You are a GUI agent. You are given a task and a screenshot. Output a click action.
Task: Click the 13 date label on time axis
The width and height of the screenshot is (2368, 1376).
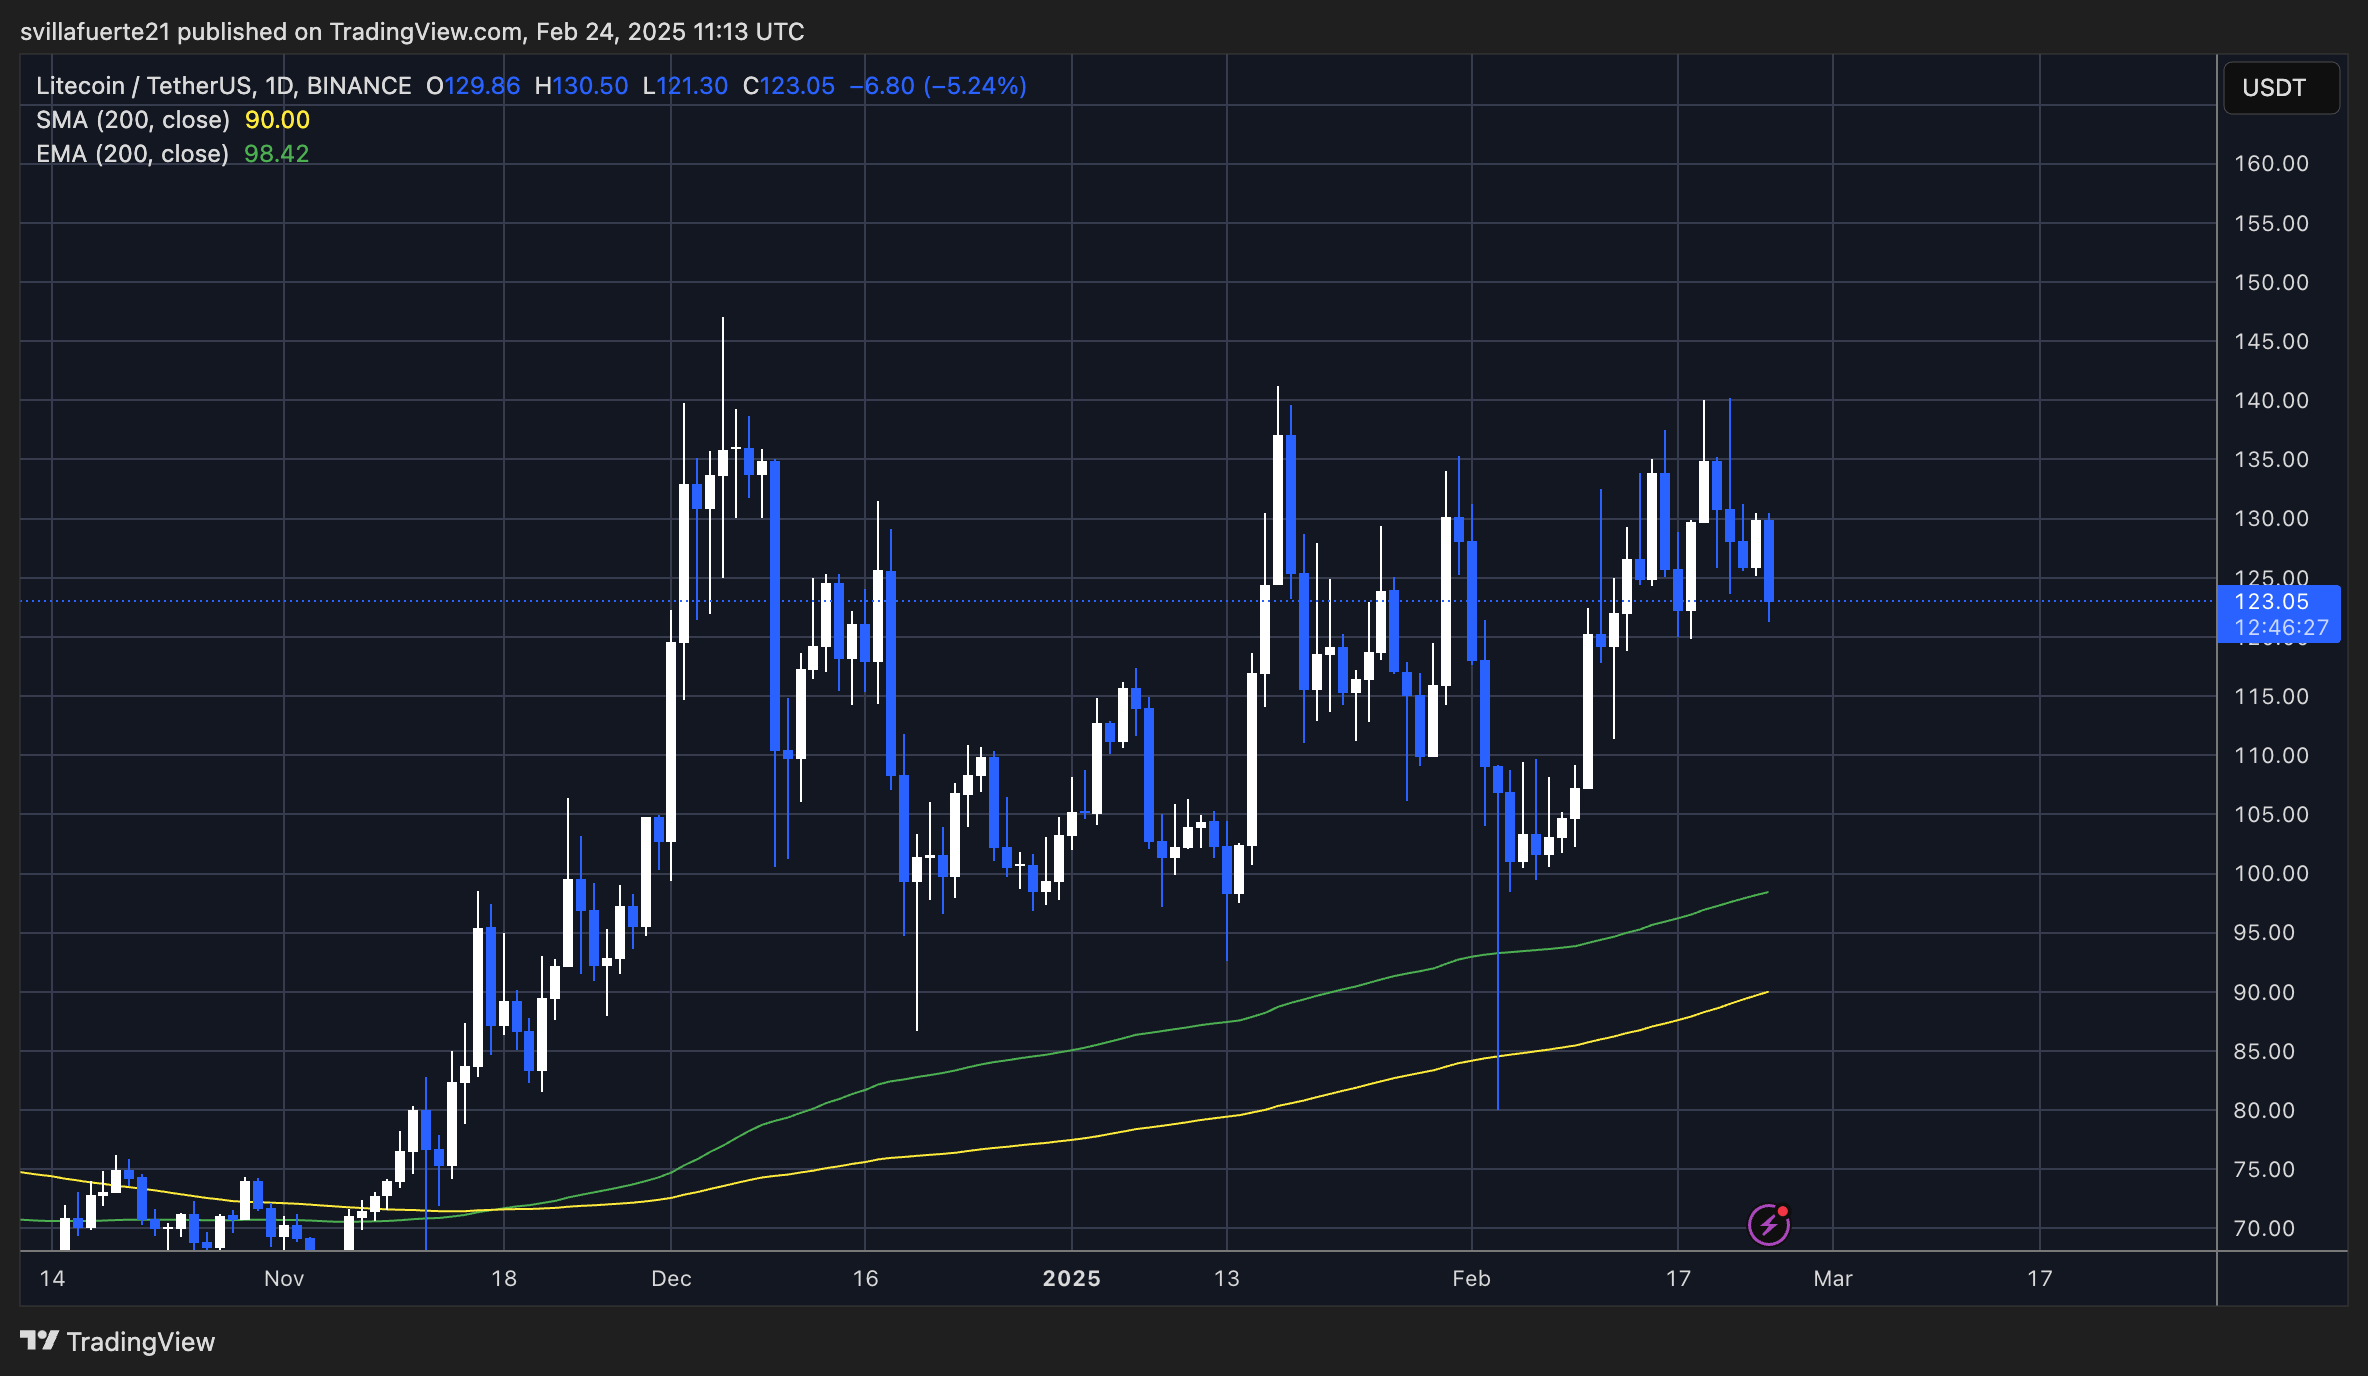(x=1226, y=1278)
